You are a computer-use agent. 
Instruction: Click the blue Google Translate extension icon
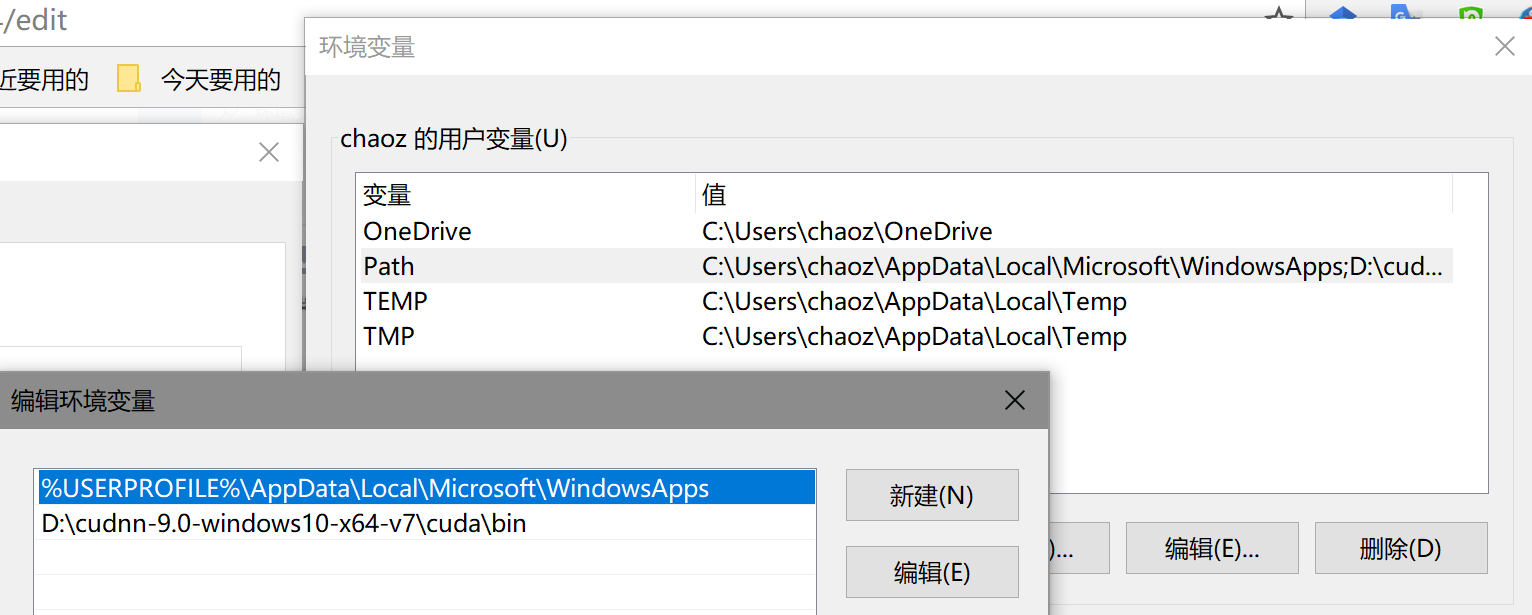click(1404, 15)
